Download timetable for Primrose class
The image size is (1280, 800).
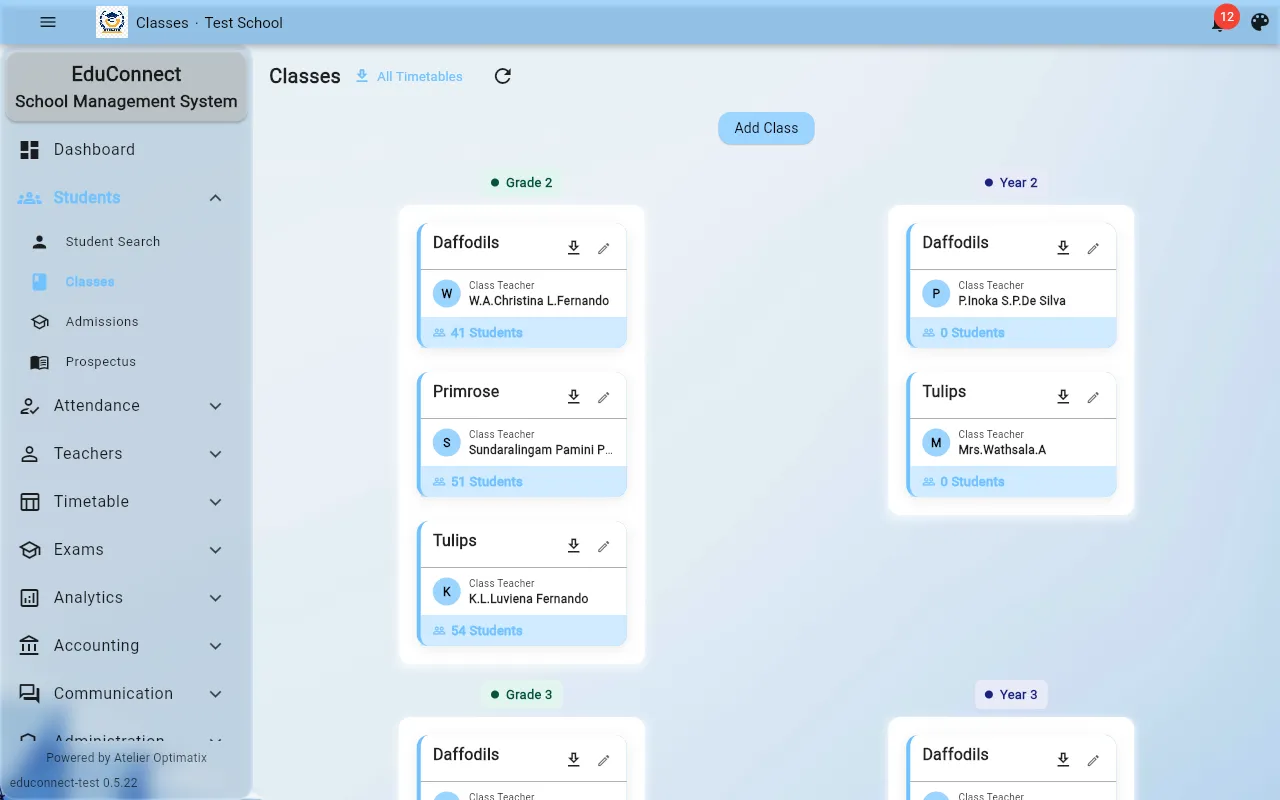pos(574,397)
